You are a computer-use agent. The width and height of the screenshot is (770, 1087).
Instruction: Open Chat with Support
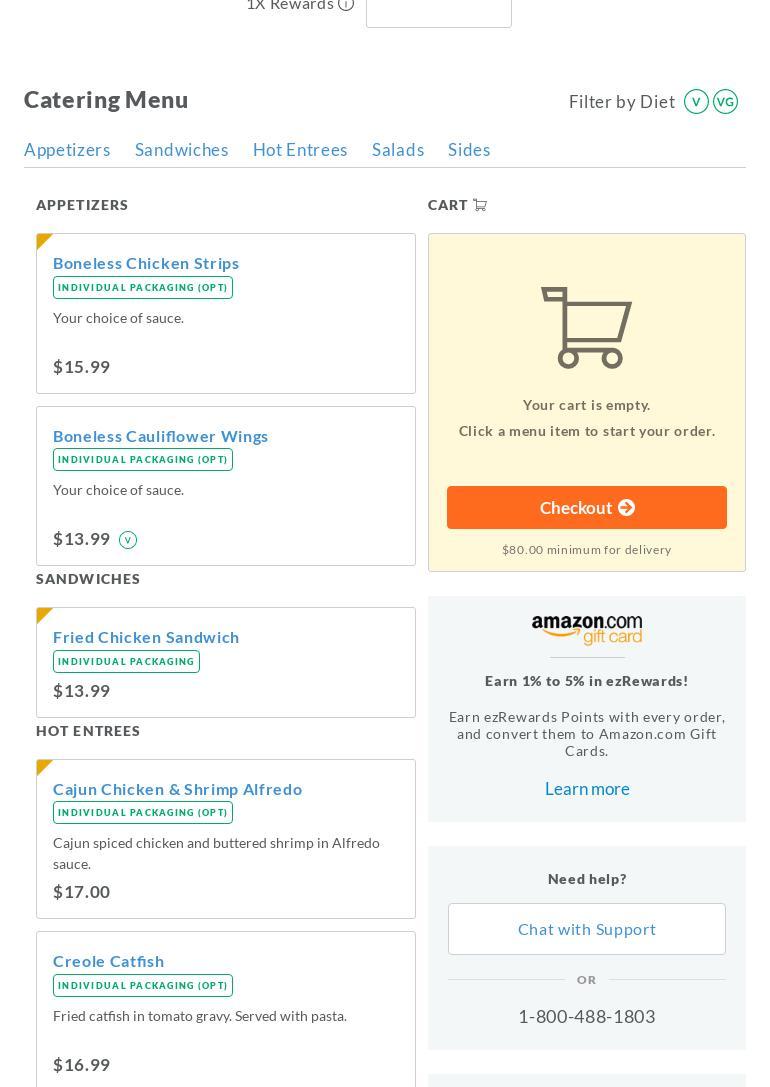pyautogui.click(x=587, y=929)
